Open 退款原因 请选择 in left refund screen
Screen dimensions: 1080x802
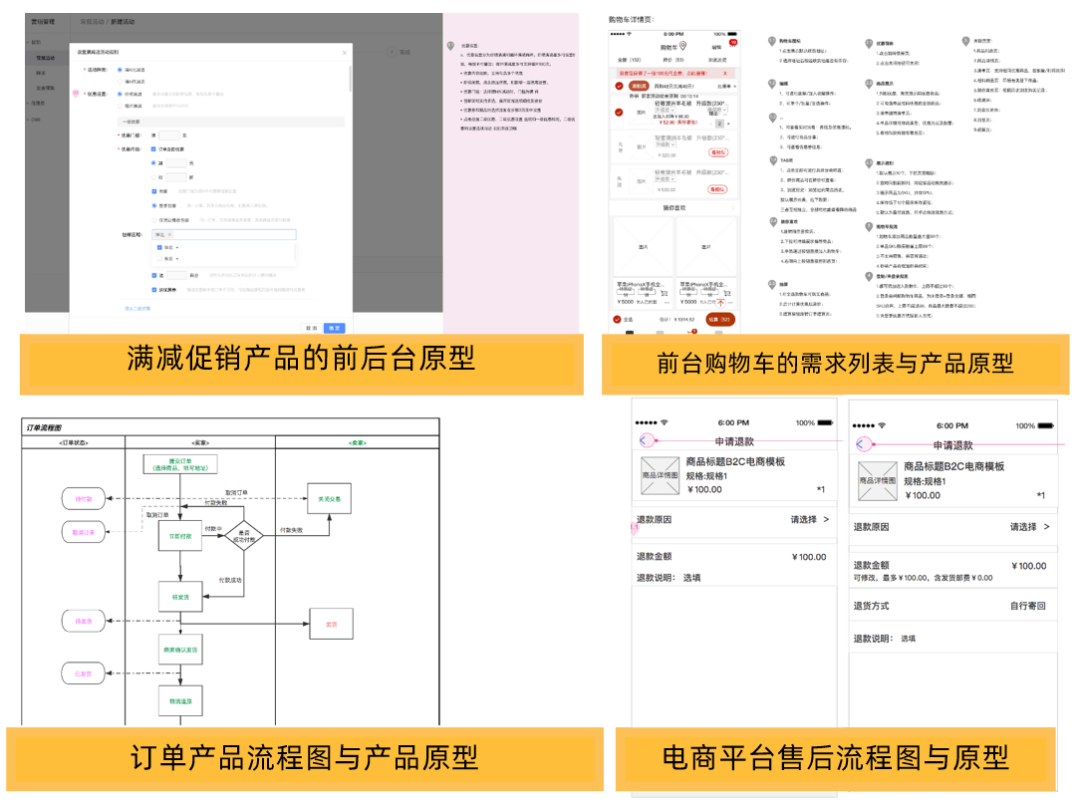click(x=810, y=520)
